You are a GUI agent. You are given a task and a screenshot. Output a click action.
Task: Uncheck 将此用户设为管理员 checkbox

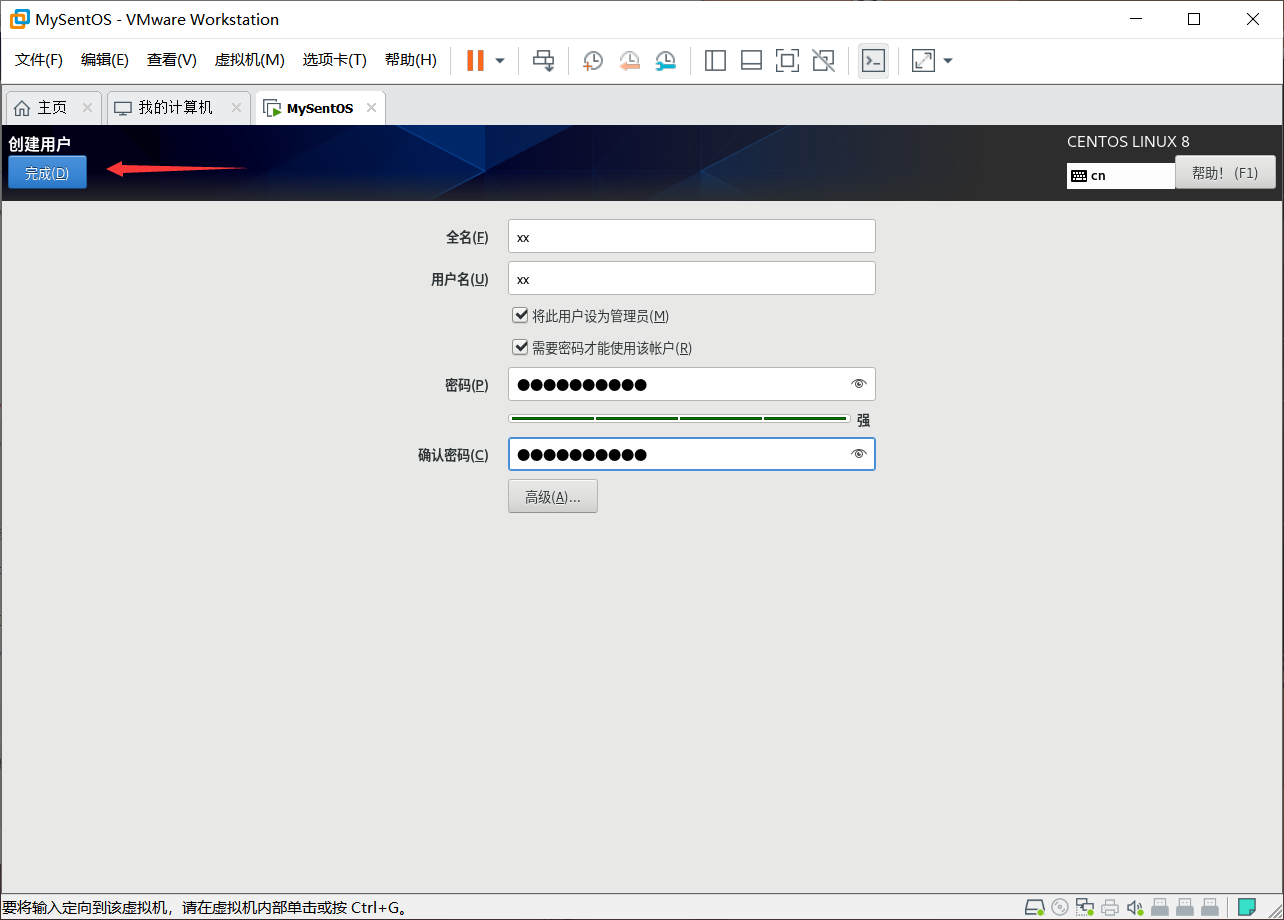click(x=520, y=315)
